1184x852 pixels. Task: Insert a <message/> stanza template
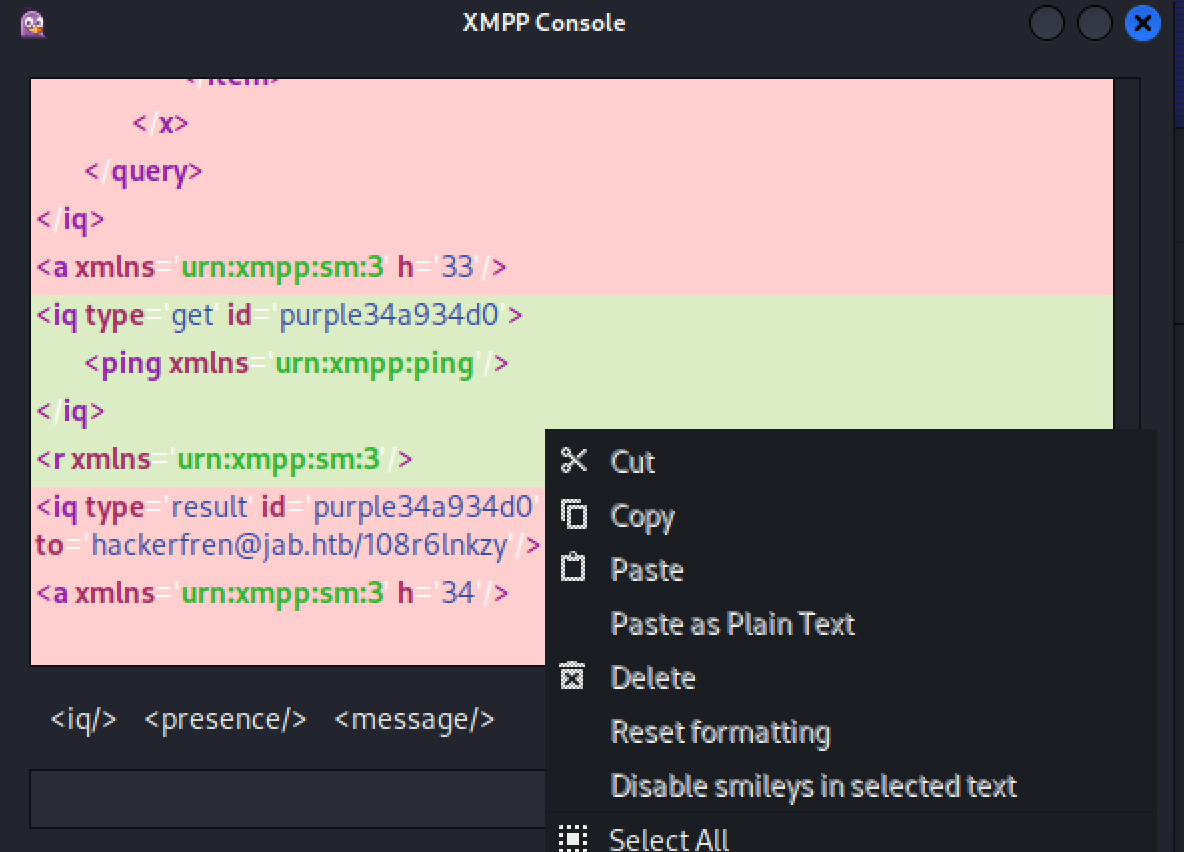[414, 719]
